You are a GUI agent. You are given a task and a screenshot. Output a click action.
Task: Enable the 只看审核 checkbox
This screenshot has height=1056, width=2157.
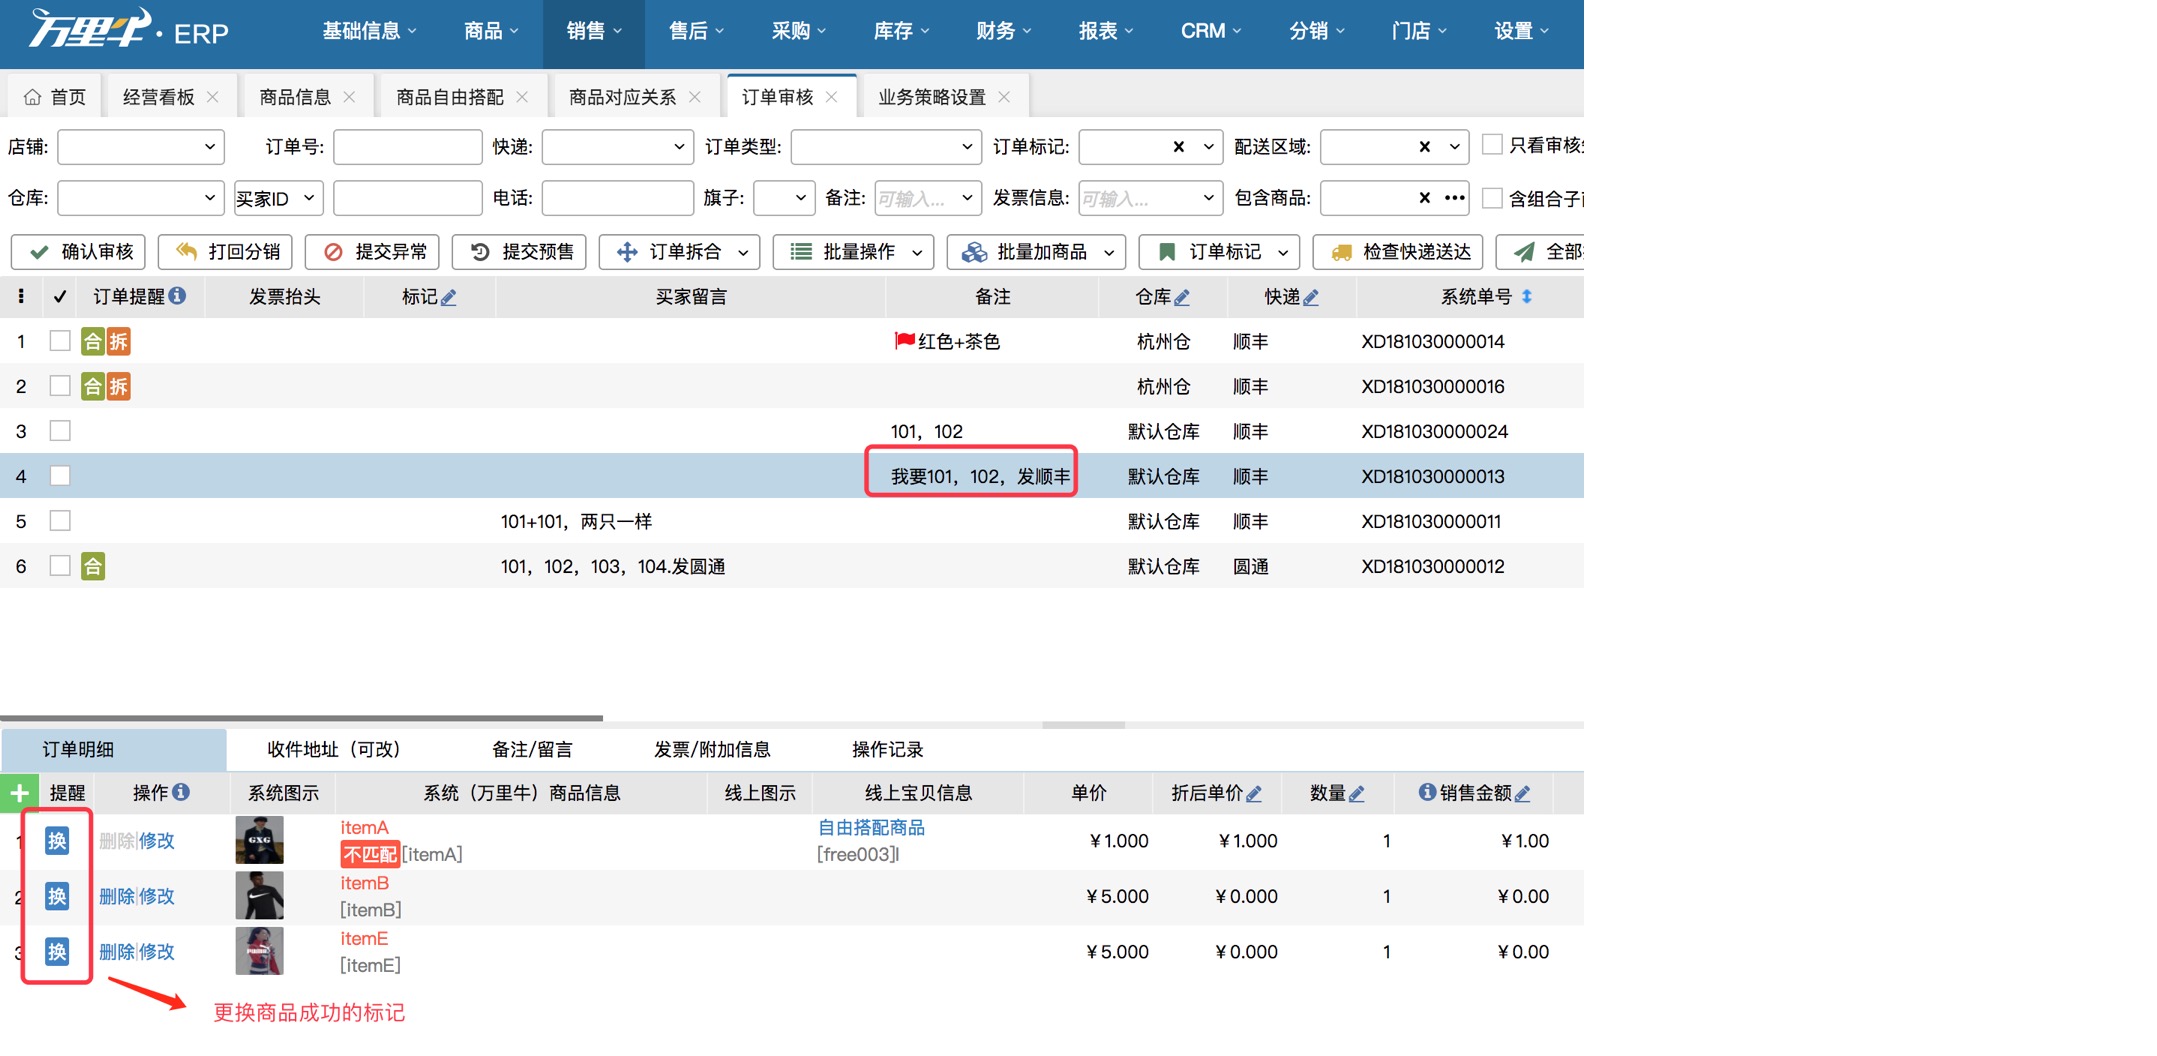(x=1494, y=142)
